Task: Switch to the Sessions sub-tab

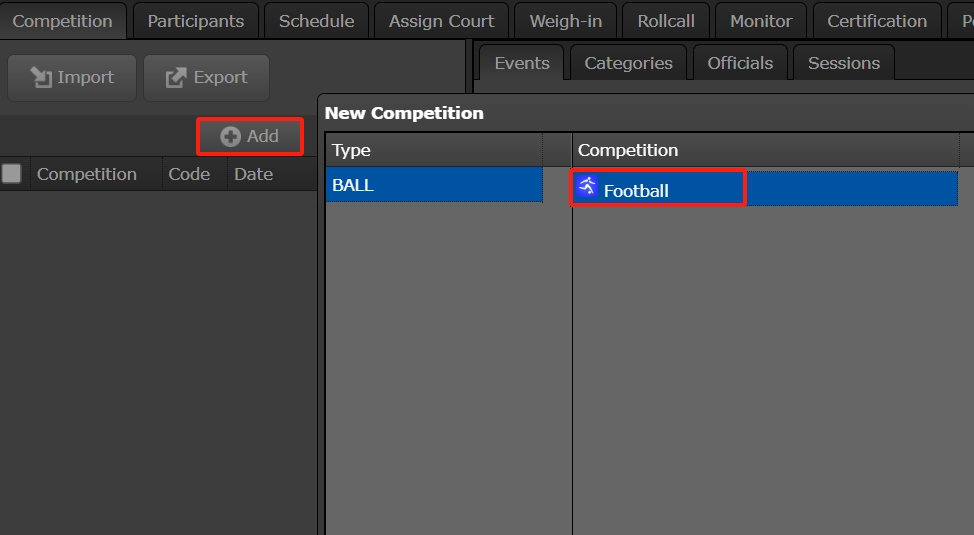Action: pos(844,63)
